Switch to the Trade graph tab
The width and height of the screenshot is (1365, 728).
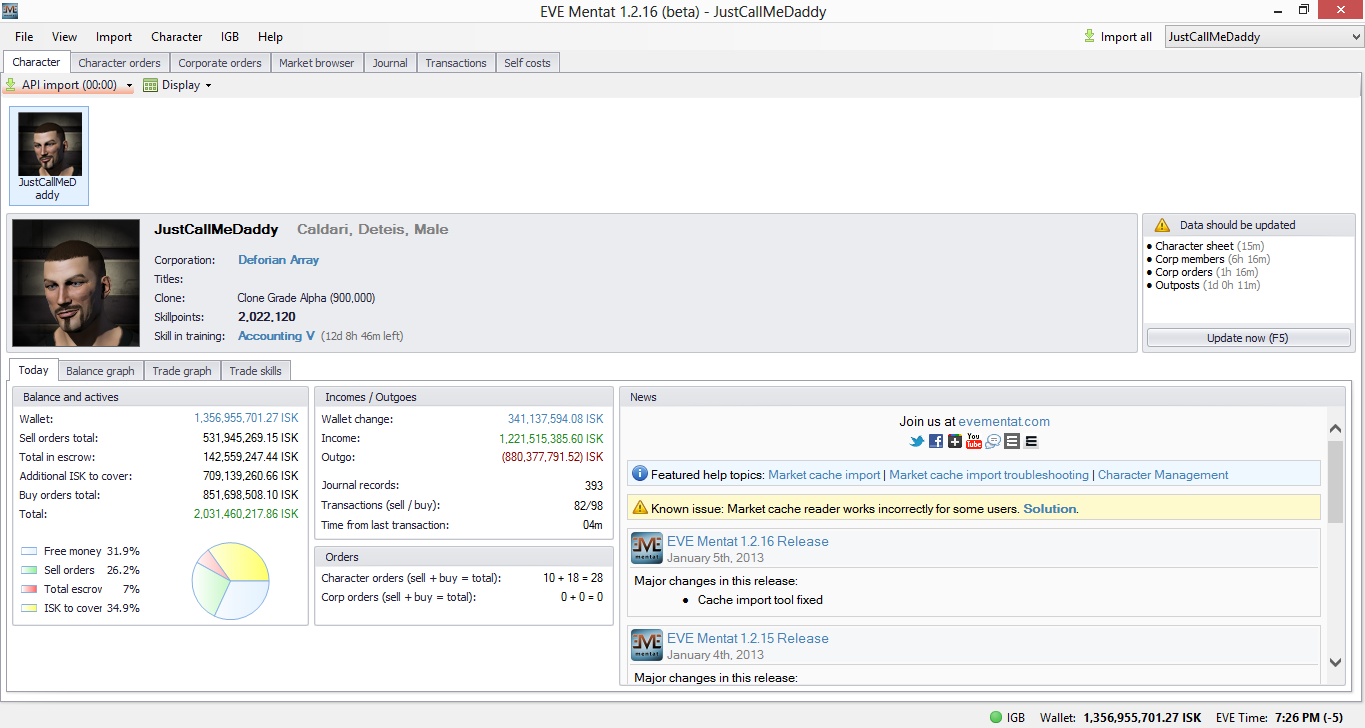pyautogui.click(x=182, y=371)
